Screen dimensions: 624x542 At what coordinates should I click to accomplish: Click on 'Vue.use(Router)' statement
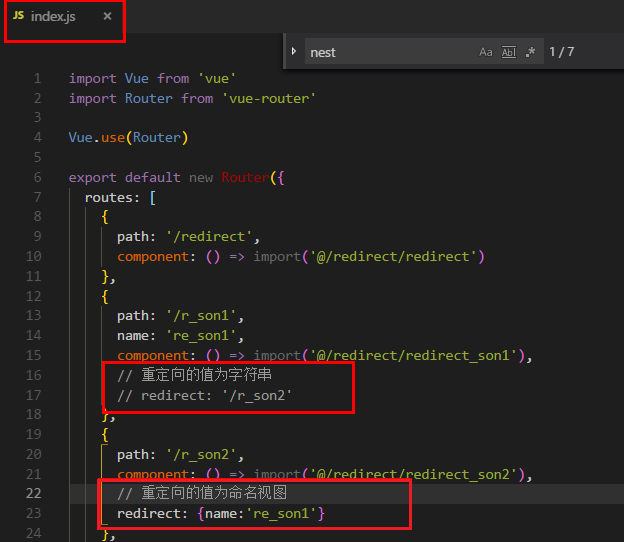(128, 138)
